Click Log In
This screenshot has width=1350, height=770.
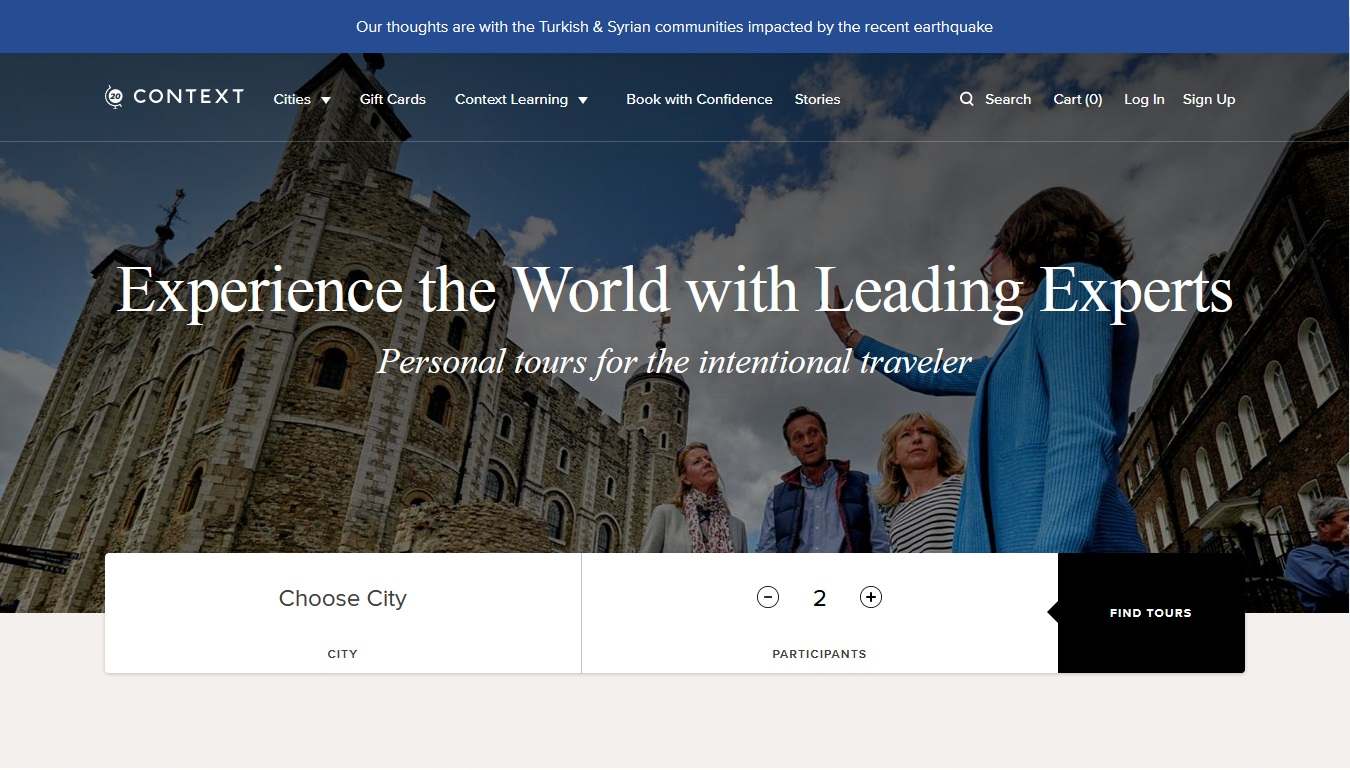click(x=1144, y=99)
